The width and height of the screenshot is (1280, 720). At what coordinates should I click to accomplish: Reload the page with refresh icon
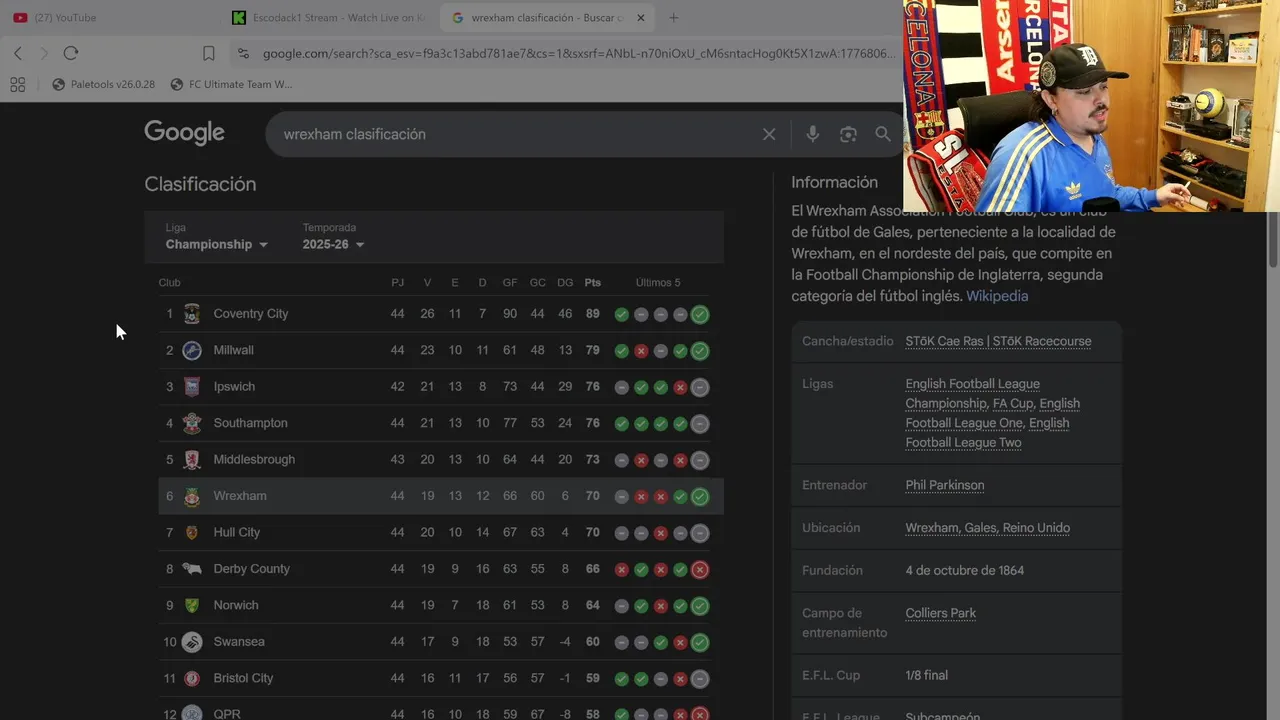[x=70, y=53]
